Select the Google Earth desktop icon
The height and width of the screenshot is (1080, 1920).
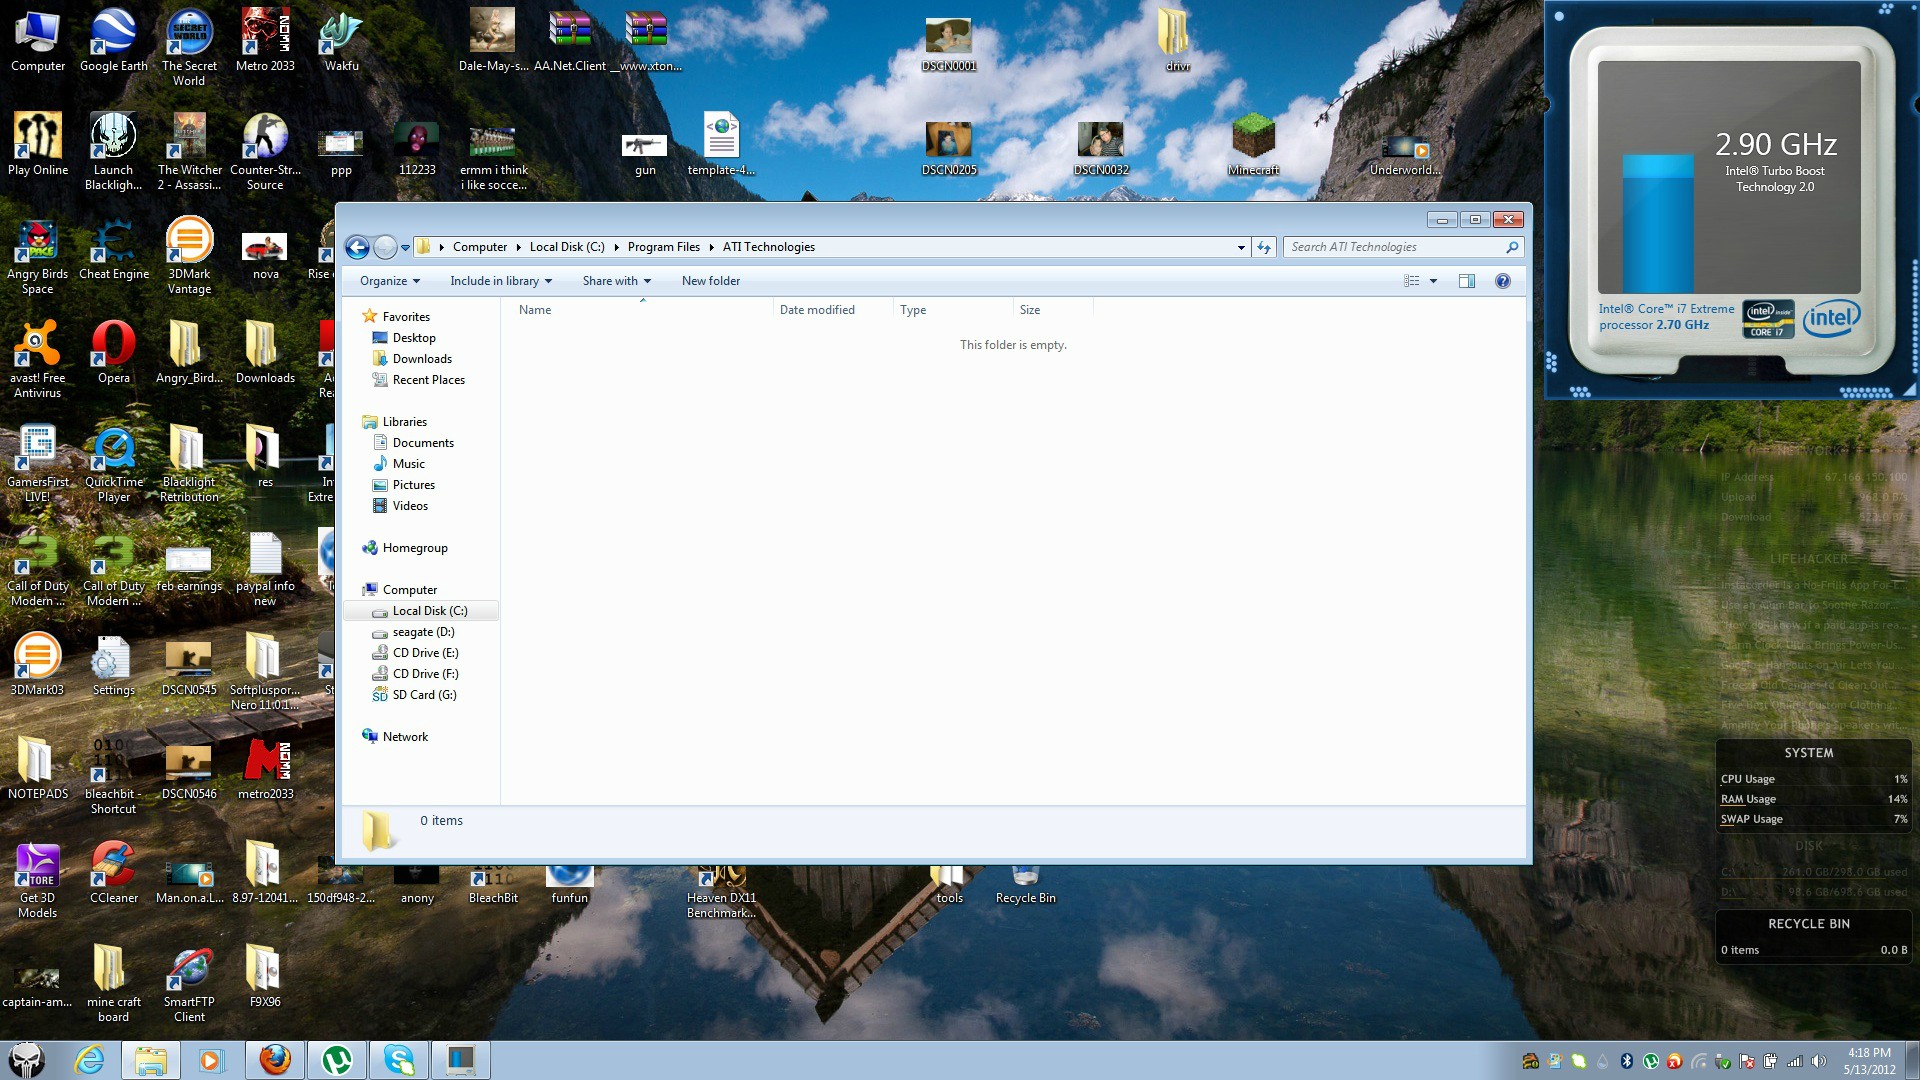coord(113,41)
